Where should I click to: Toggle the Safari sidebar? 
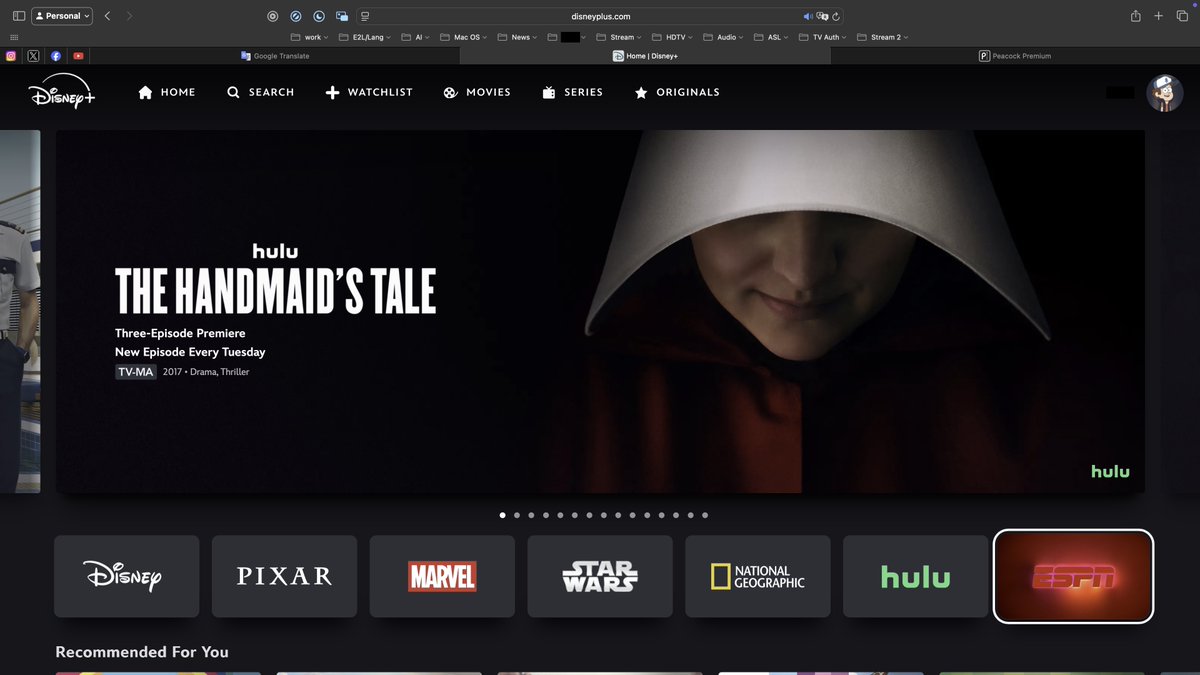(18, 16)
